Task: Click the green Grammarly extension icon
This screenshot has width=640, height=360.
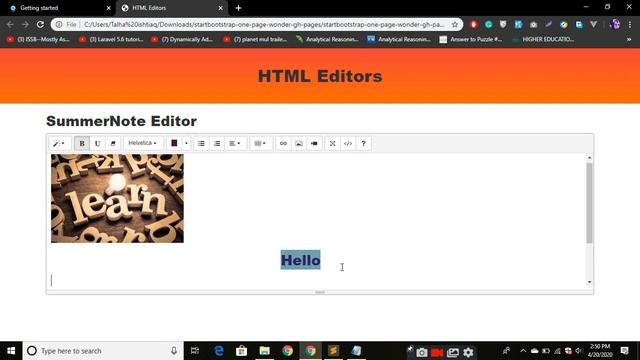Action: coord(488,24)
